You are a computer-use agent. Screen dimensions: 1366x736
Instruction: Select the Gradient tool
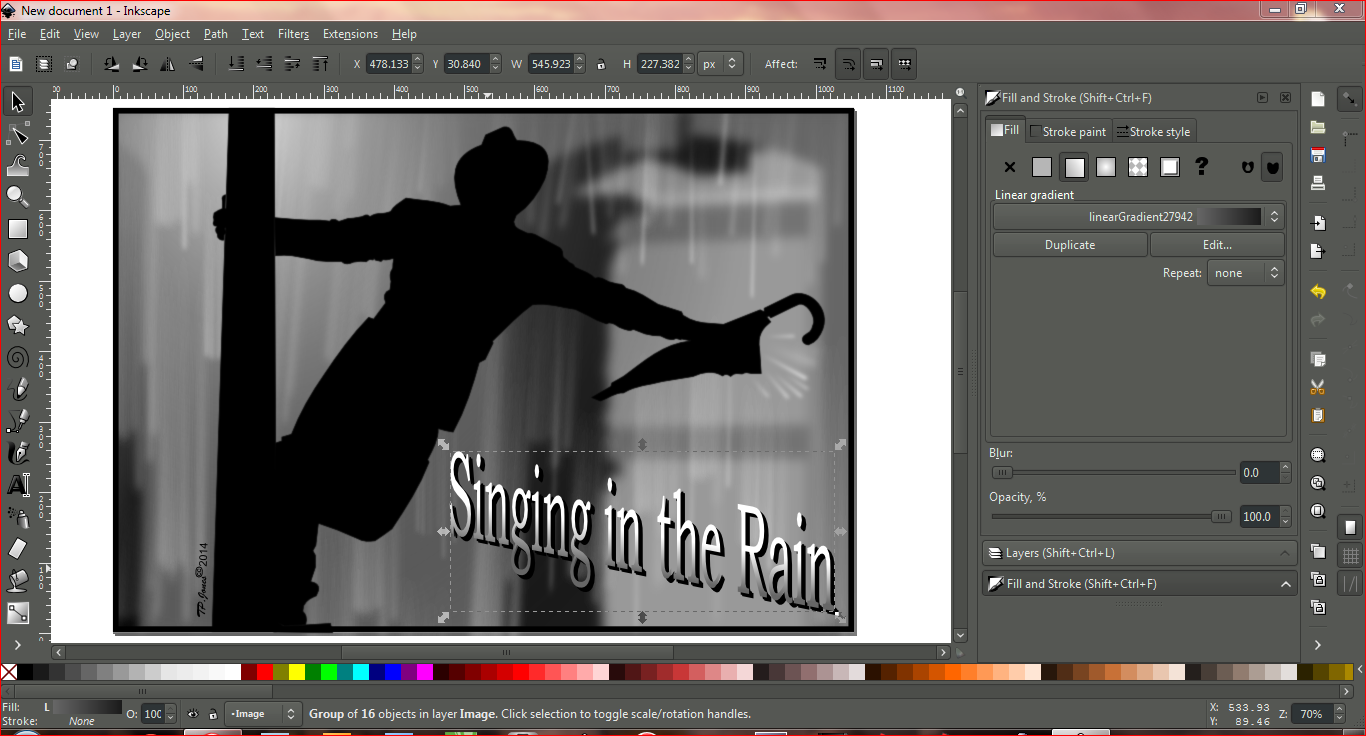point(18,613)
